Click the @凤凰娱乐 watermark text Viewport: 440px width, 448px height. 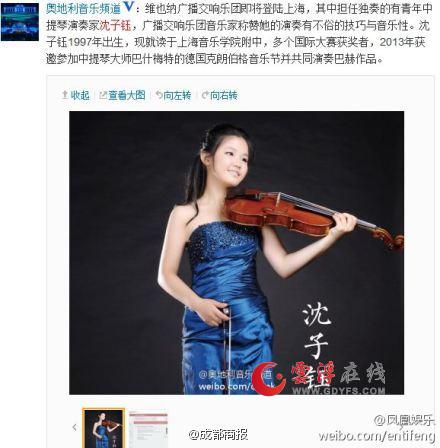404,420
